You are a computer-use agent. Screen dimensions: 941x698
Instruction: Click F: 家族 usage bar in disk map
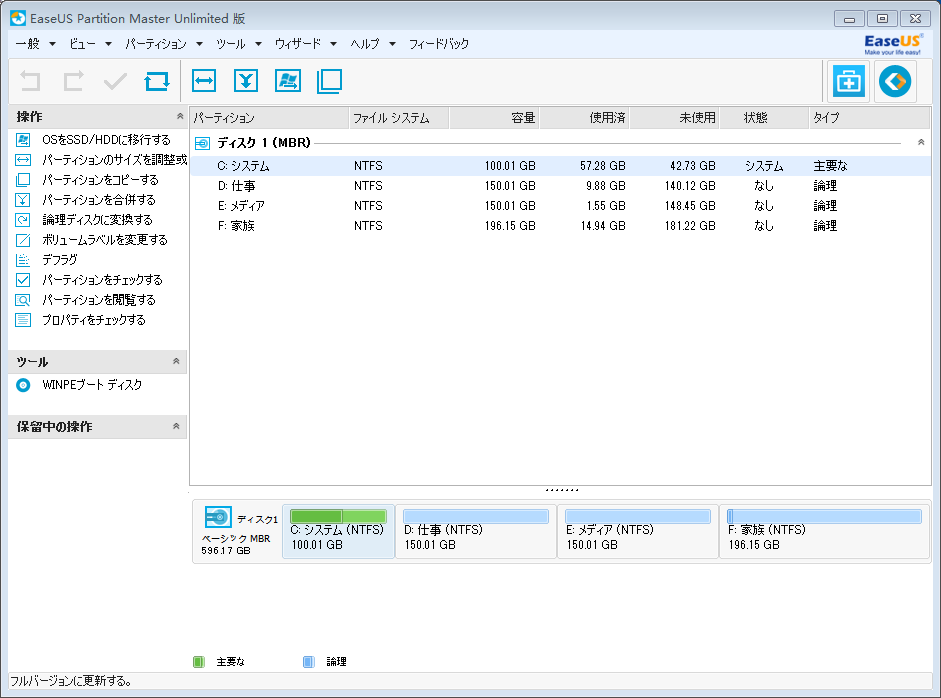coord(824,516)
